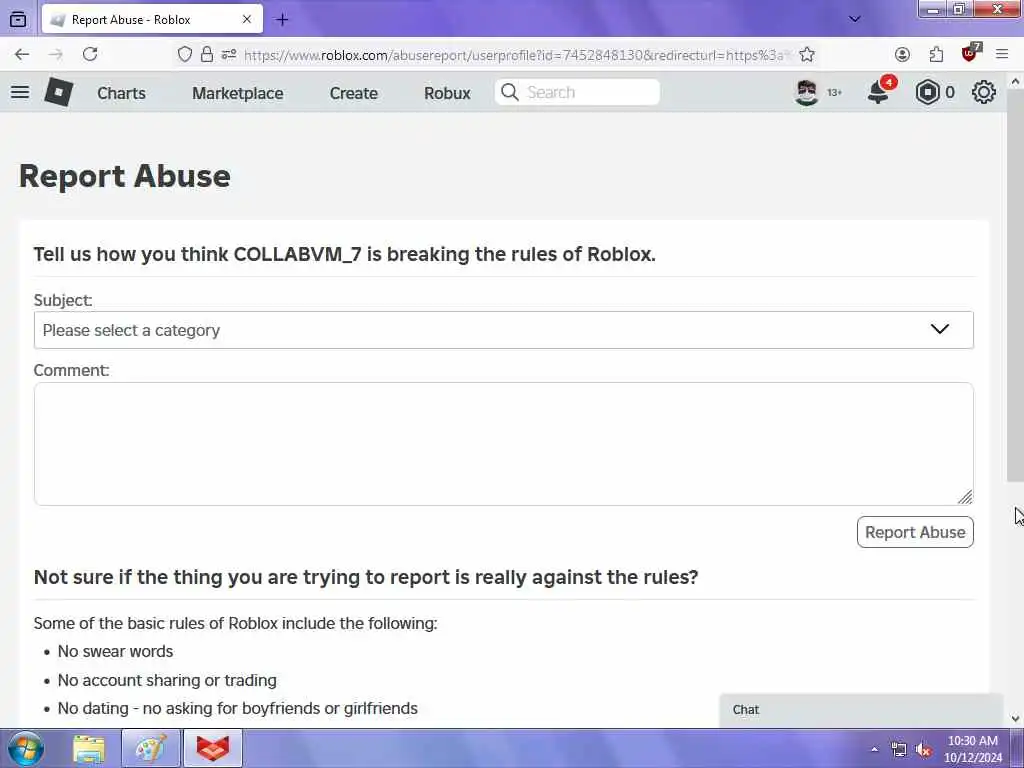Viewport: 1024px width, 768px height.
Task: Click the scrollbar down arrow
Action: [1015, 718]
